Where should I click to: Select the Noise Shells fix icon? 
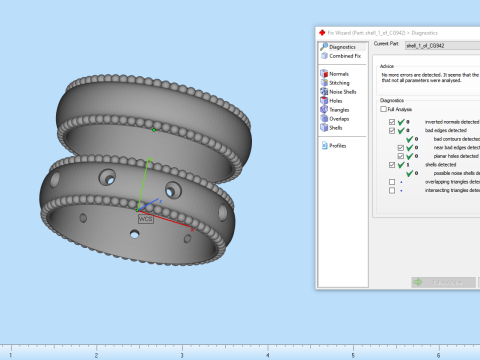pyautogui.click(x=324, y=91)
